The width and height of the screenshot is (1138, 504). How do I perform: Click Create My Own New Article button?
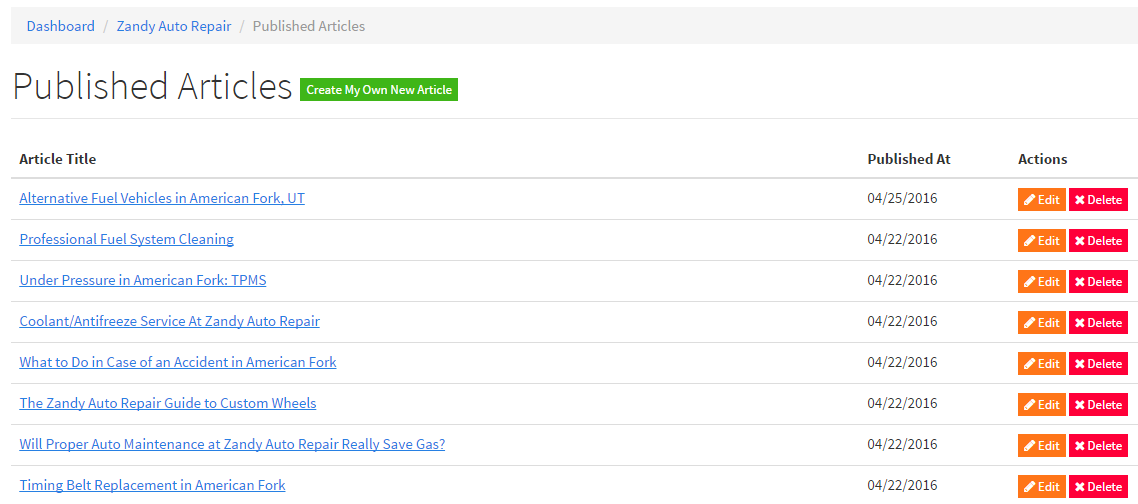click(x=379, y=90)
